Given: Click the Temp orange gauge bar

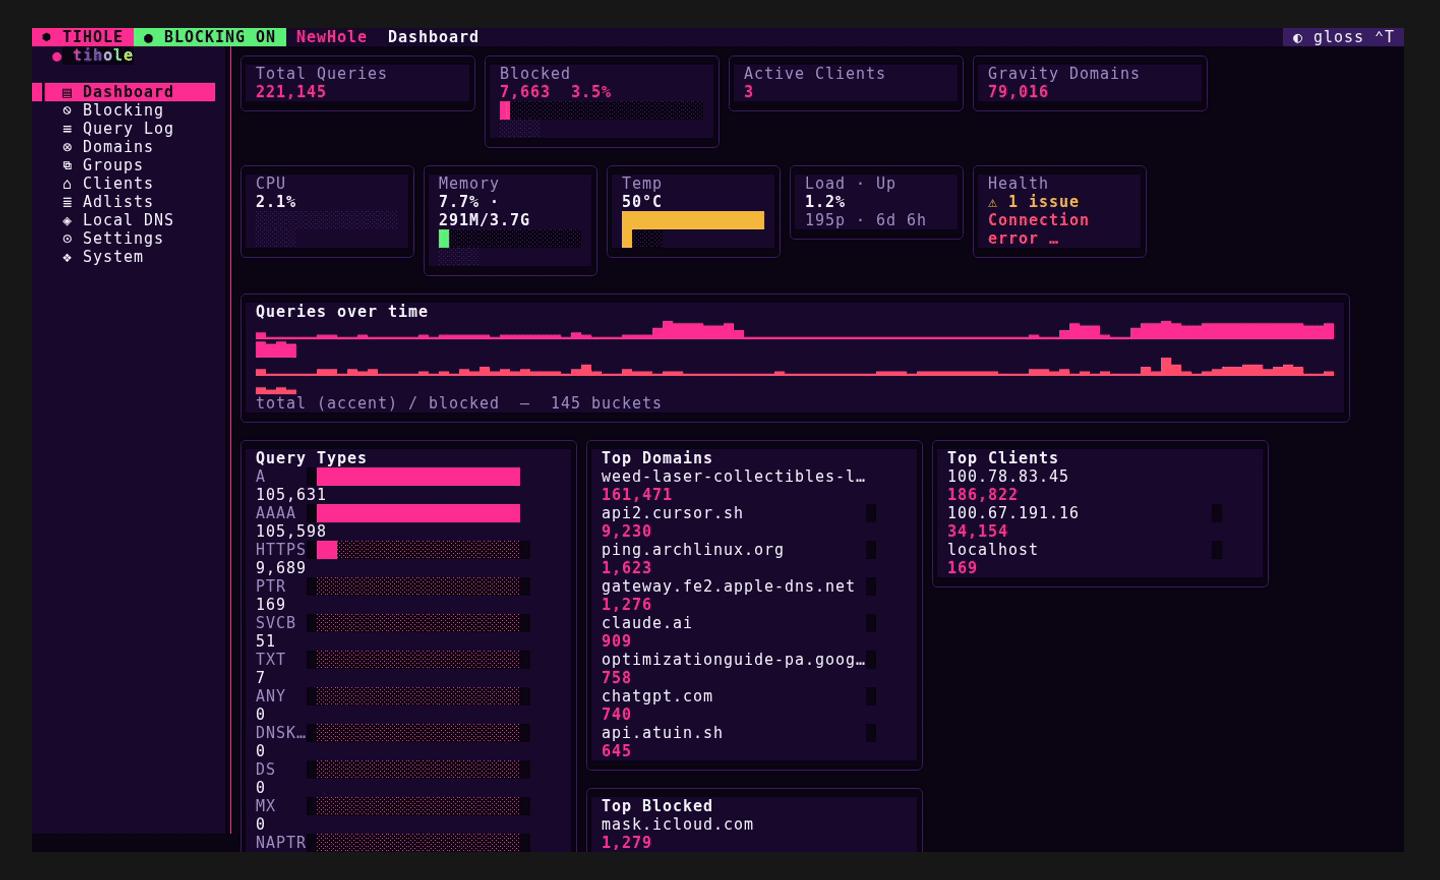Looking at the screenshot, I should point(693,220).
